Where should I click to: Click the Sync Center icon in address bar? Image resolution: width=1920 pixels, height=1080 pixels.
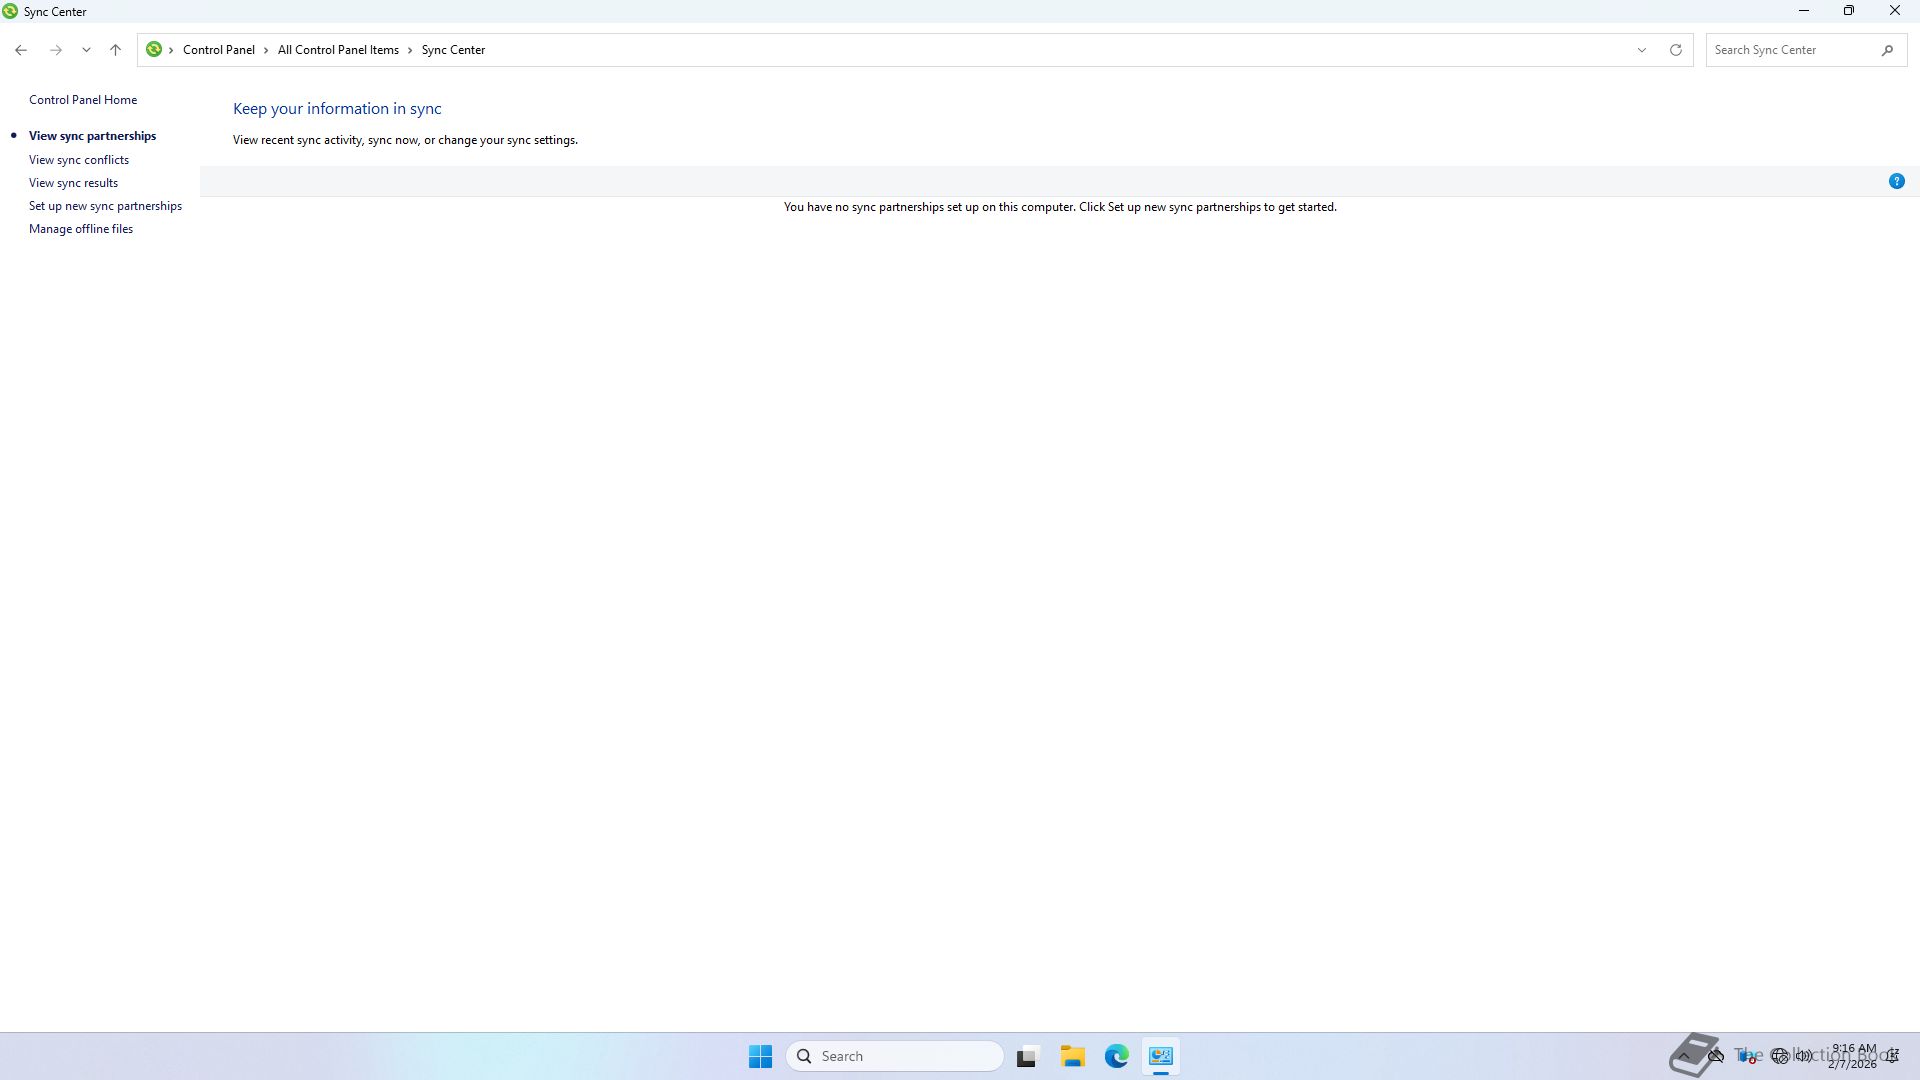click(x=154, y=49)
